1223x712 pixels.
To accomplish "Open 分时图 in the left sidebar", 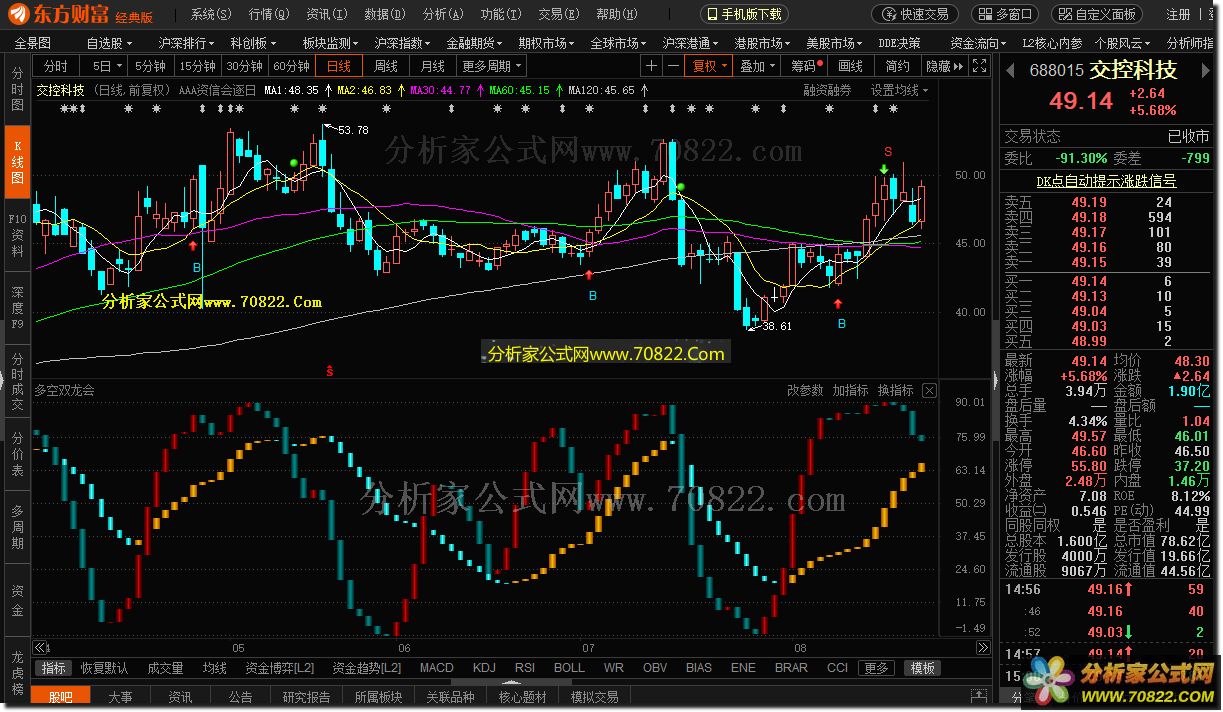I will pos(17,90).
